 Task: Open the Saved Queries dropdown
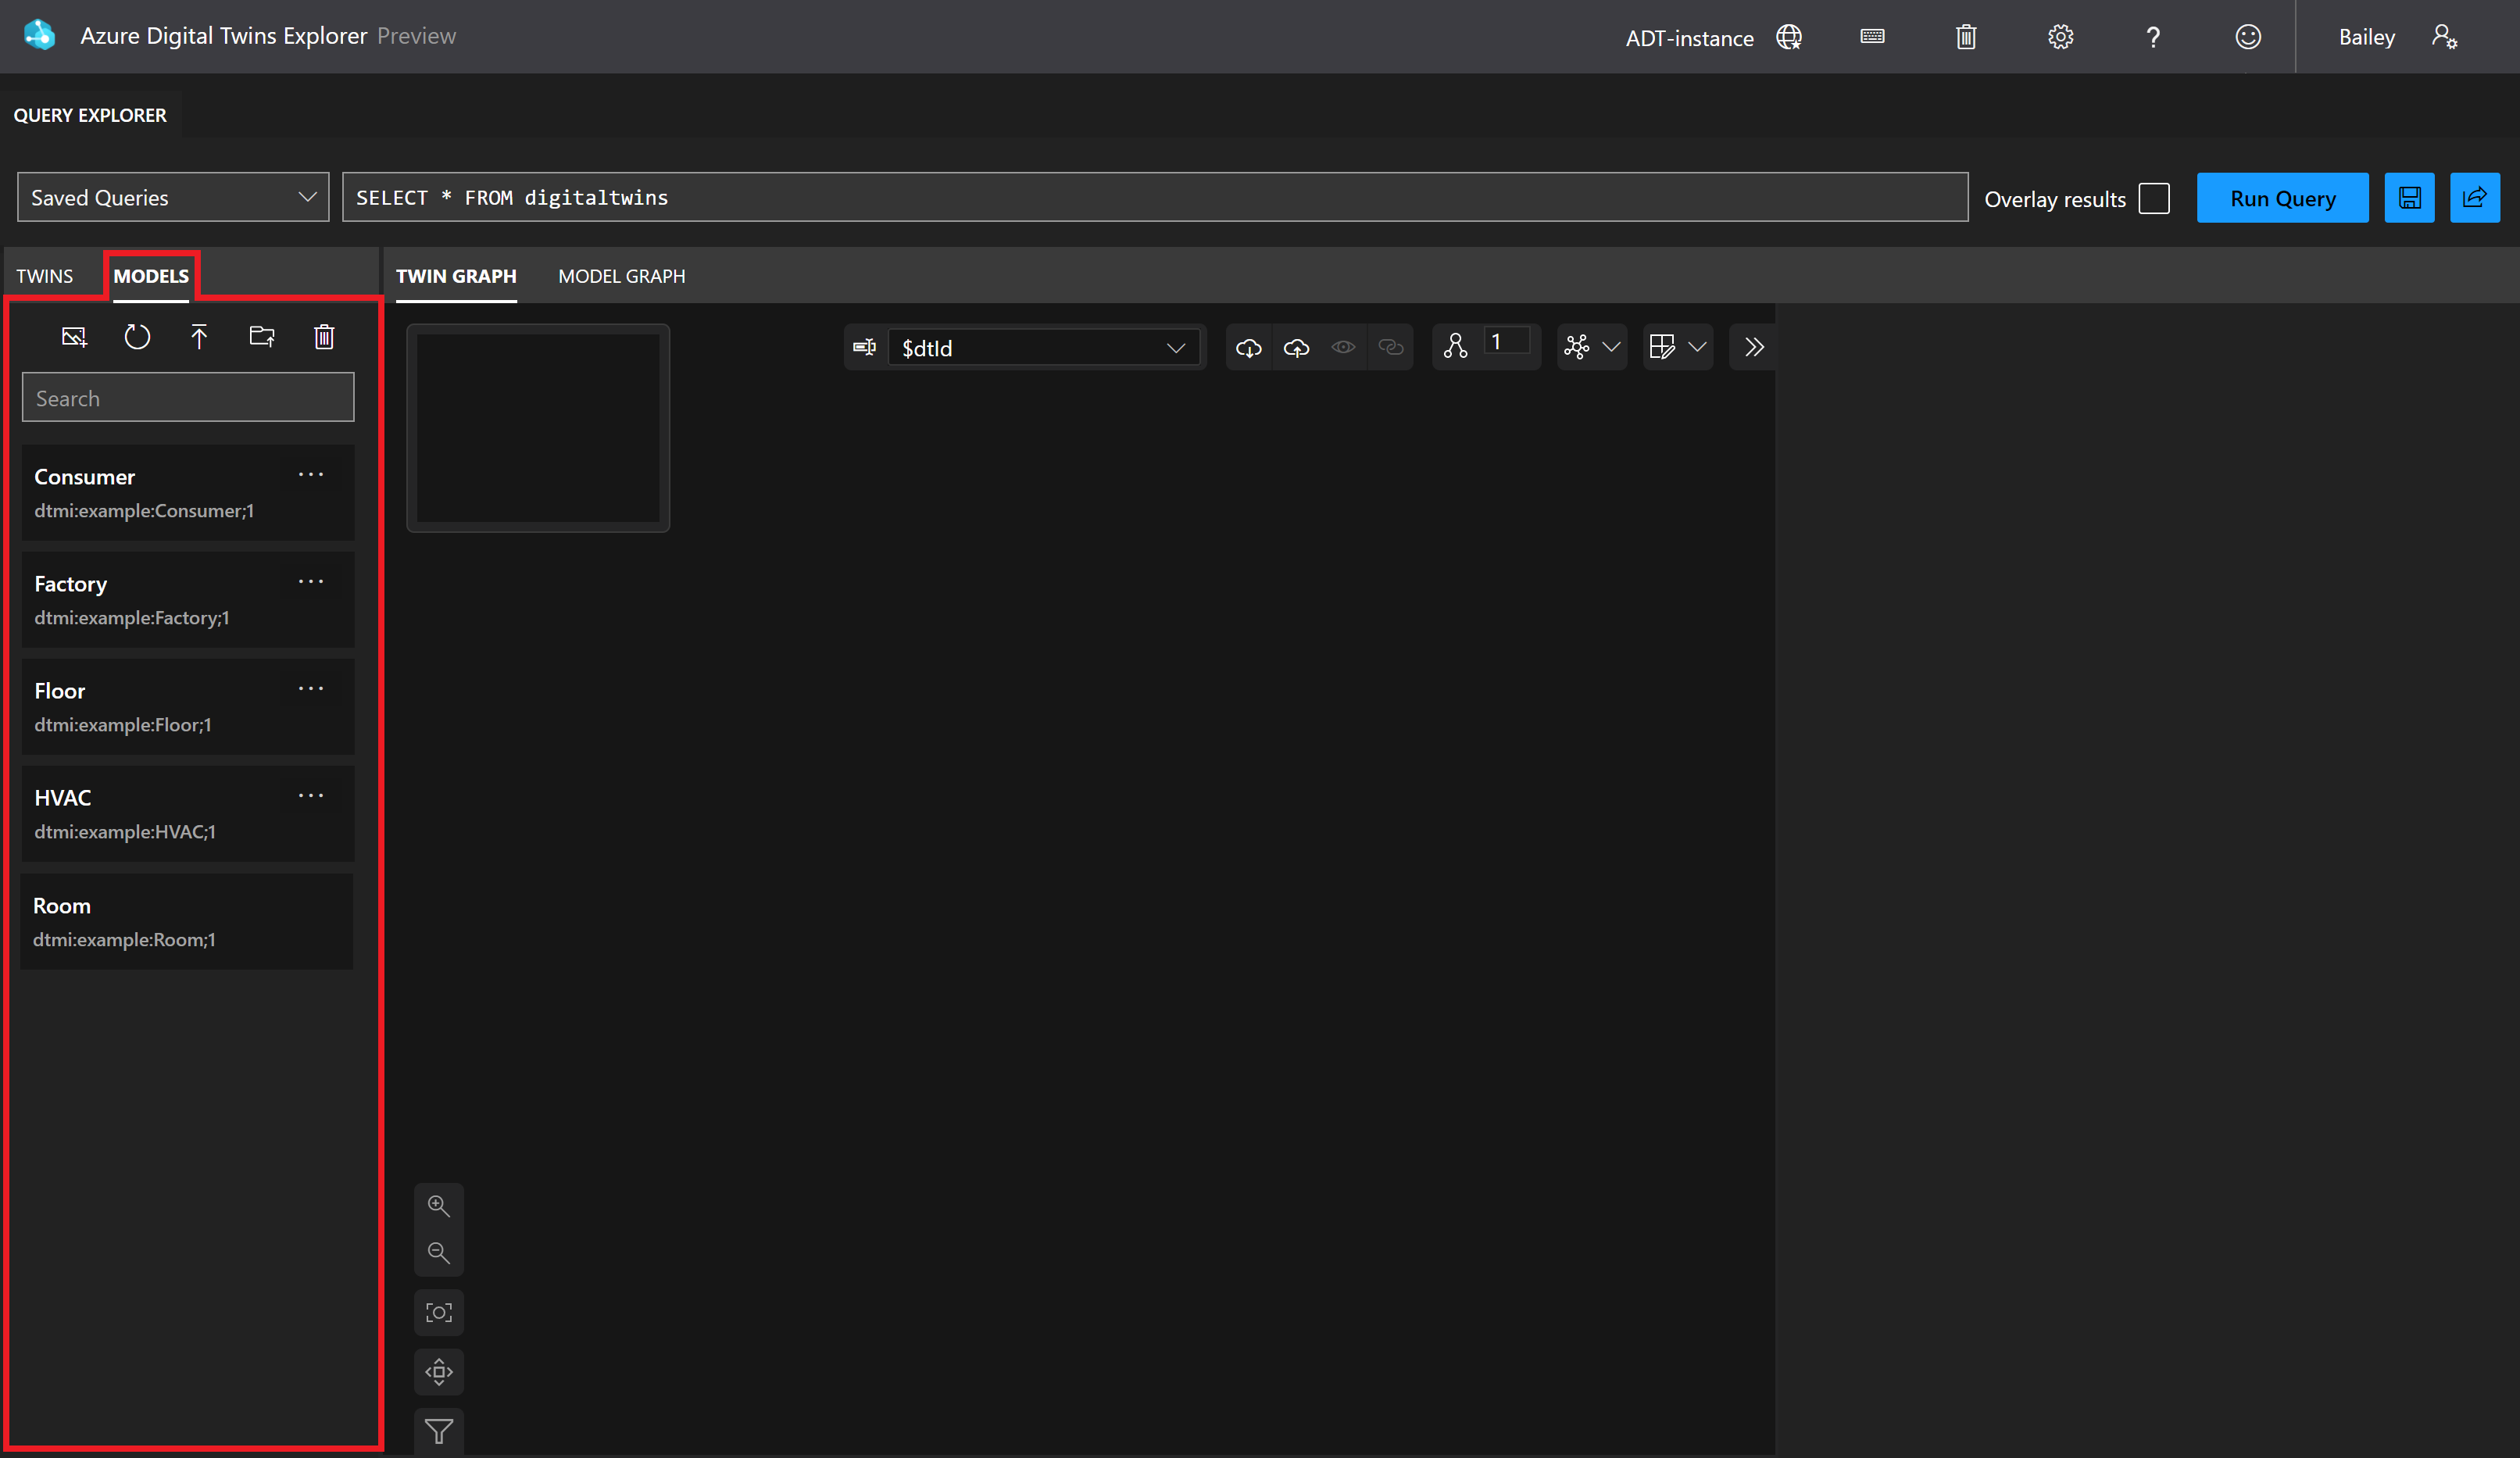[x=173, y=197]
